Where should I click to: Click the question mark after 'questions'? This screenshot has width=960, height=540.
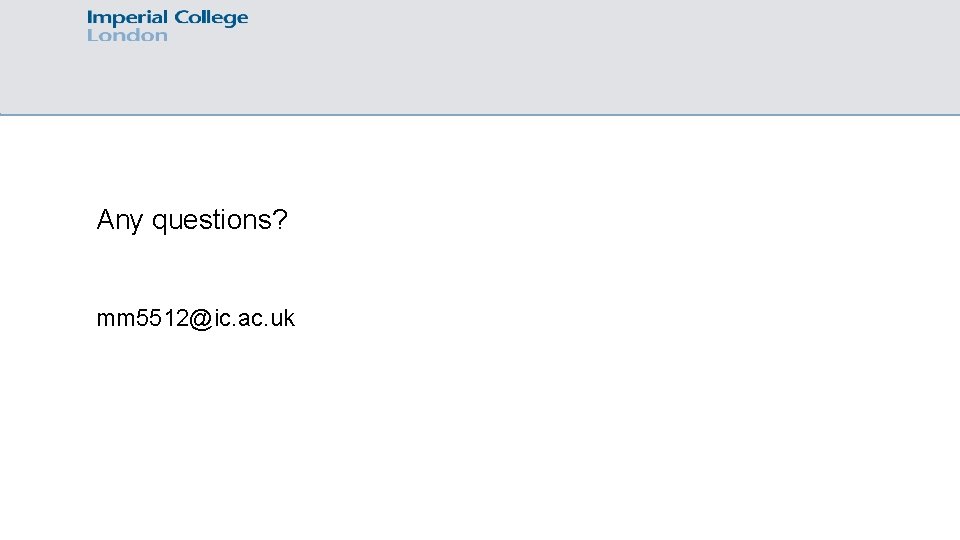pos(279,219)
